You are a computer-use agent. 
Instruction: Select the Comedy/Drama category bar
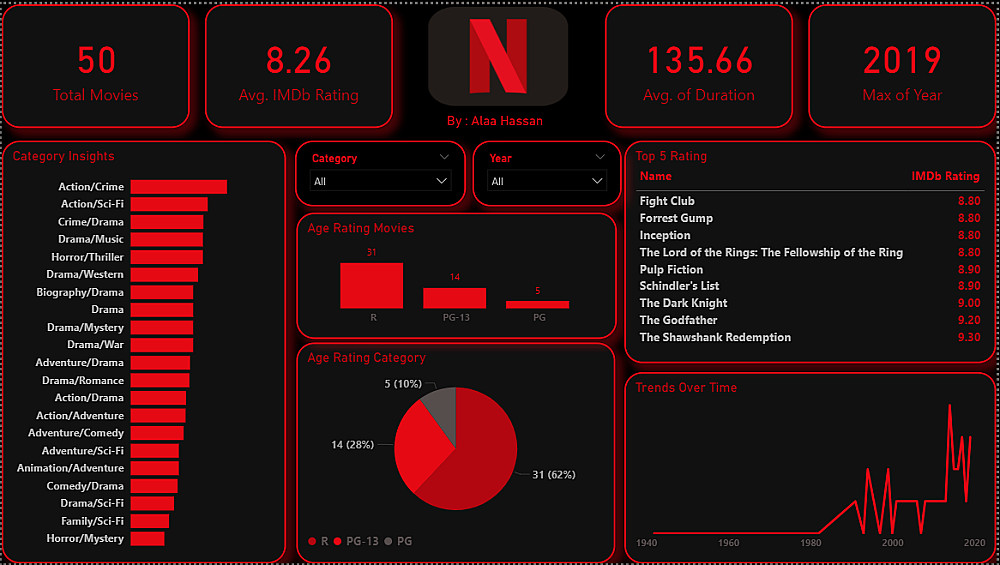pos(154,486)
